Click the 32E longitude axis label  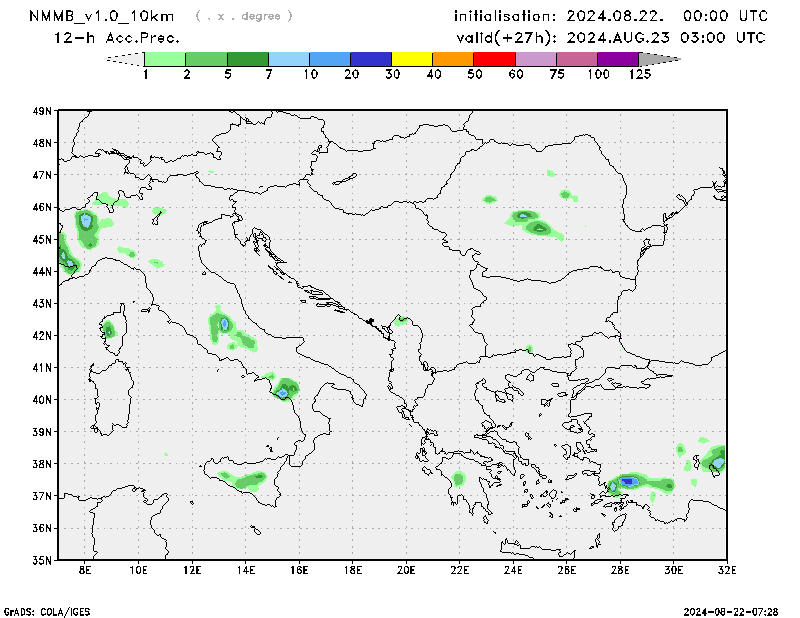pyautogui.click(x=727, y=571)
